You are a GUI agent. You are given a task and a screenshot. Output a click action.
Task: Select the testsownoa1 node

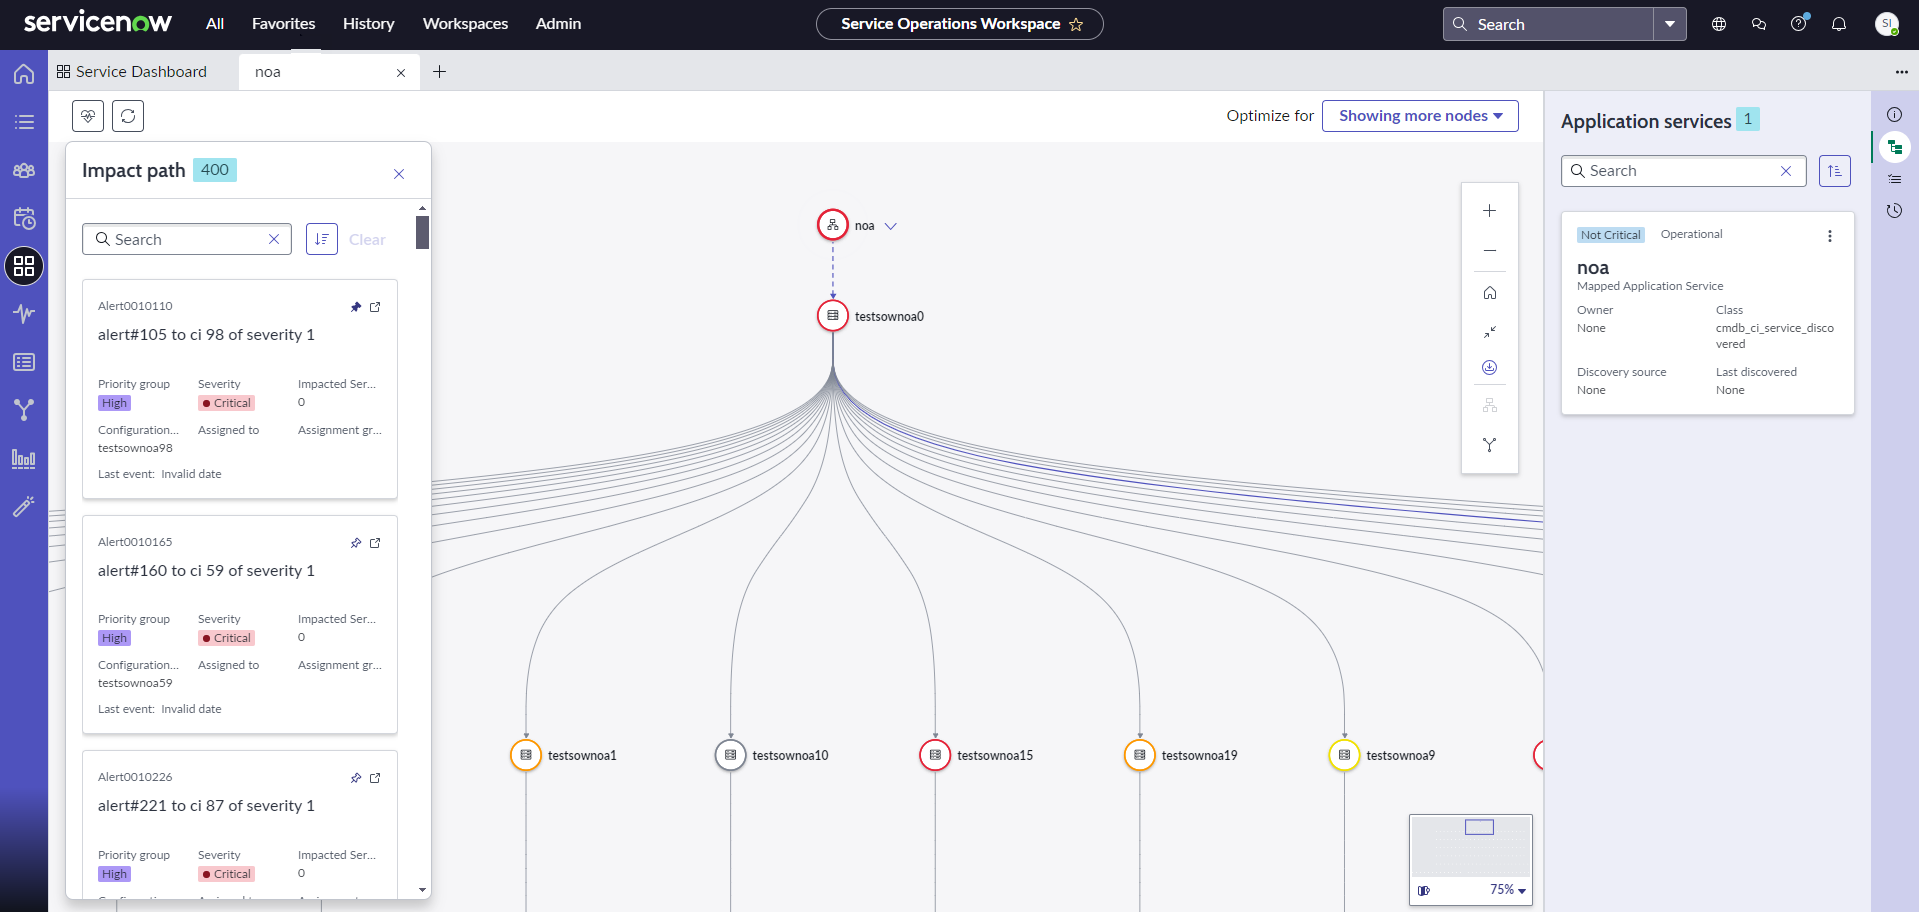click(x=526, y=755)
